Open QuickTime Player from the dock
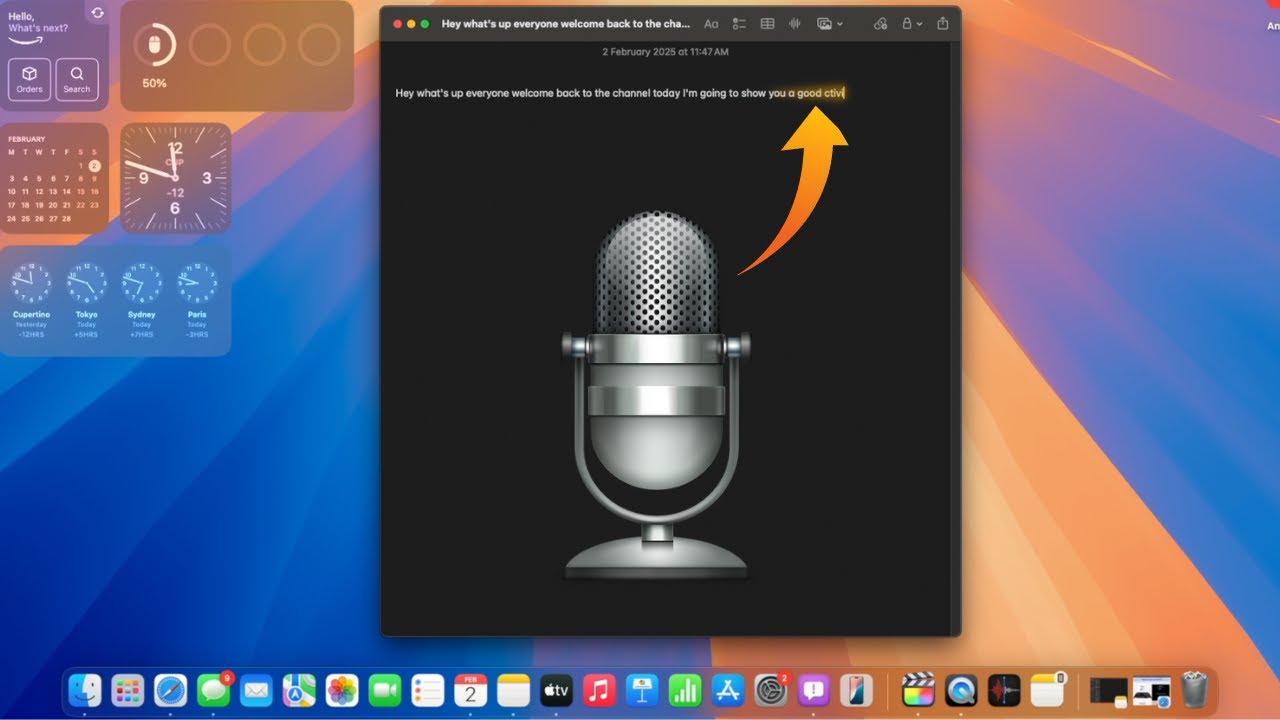Viewport: 1280px width, 720px height. pos(961,690)
